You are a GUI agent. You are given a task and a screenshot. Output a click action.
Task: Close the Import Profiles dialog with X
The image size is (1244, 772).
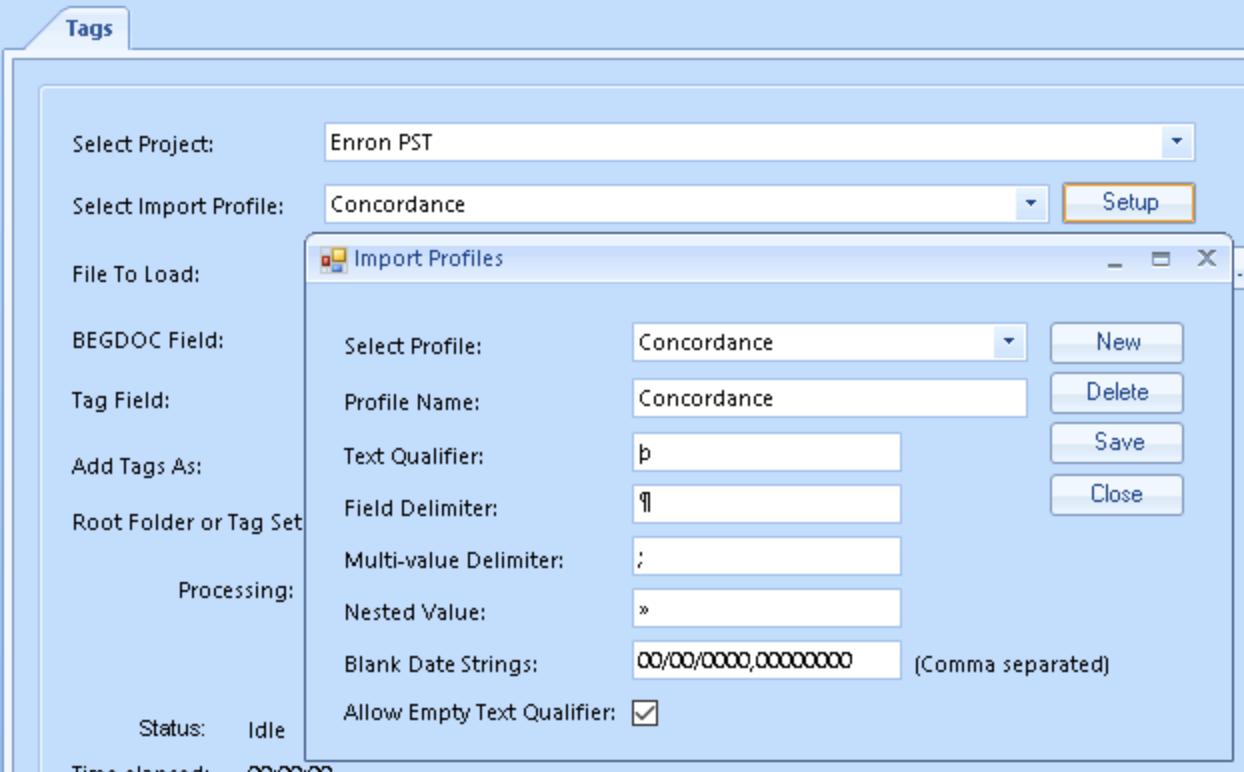pyautogui.click(x=1207, y=258)
